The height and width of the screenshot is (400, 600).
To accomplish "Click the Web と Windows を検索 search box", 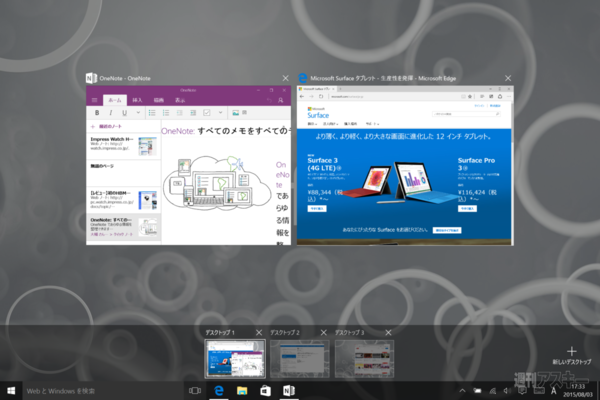I will click(x=103, y=391).
